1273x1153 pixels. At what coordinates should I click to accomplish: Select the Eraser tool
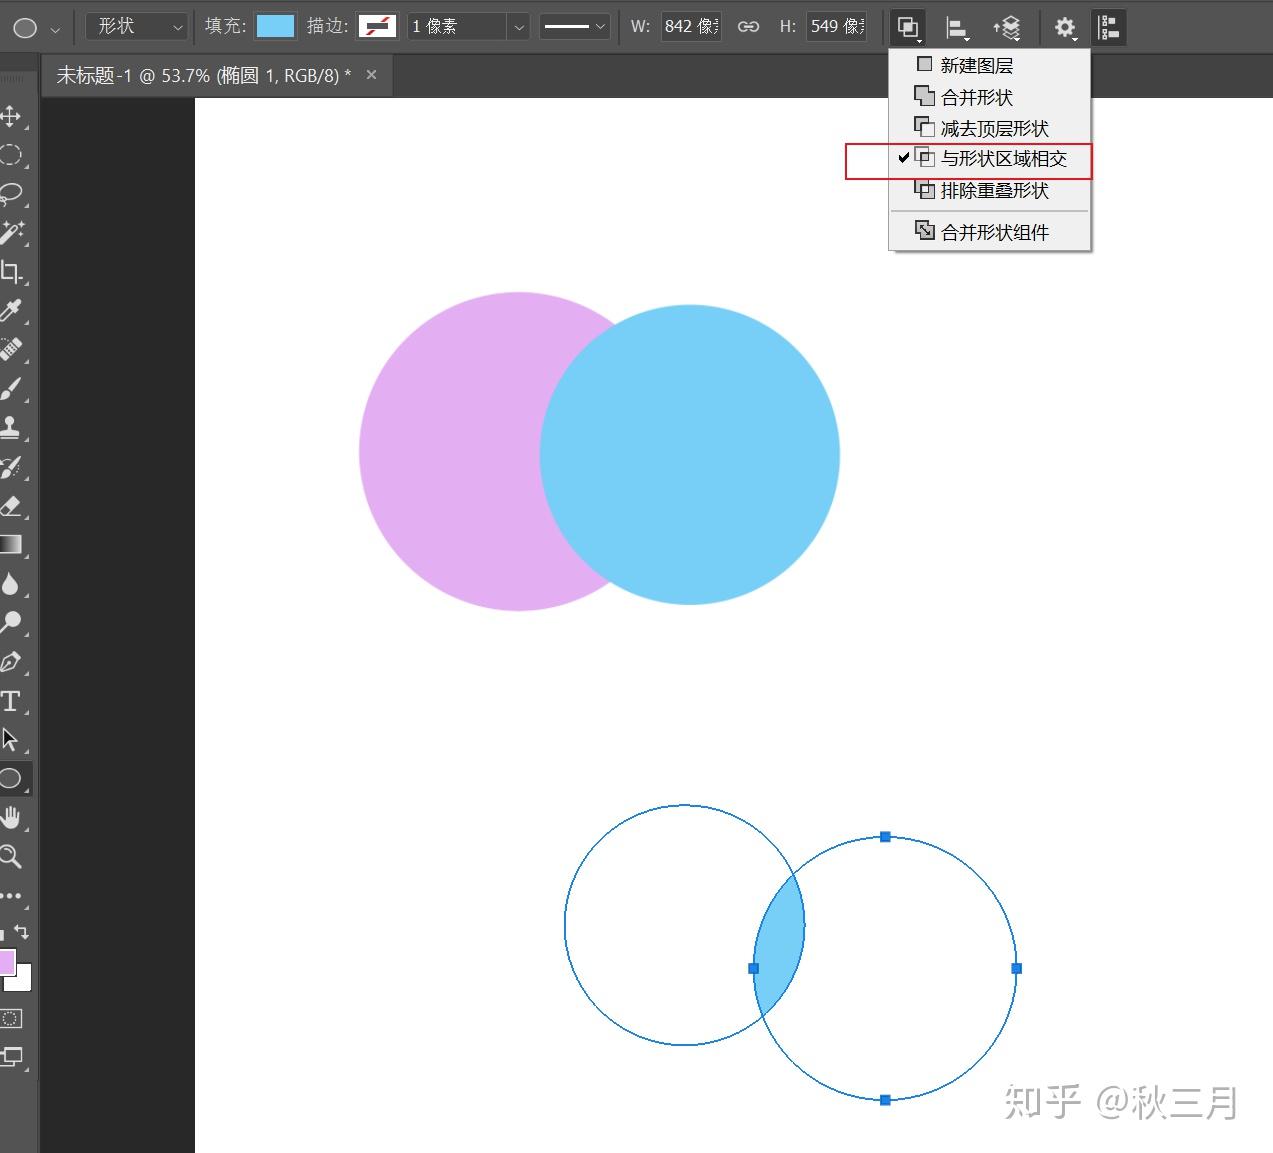11,506
